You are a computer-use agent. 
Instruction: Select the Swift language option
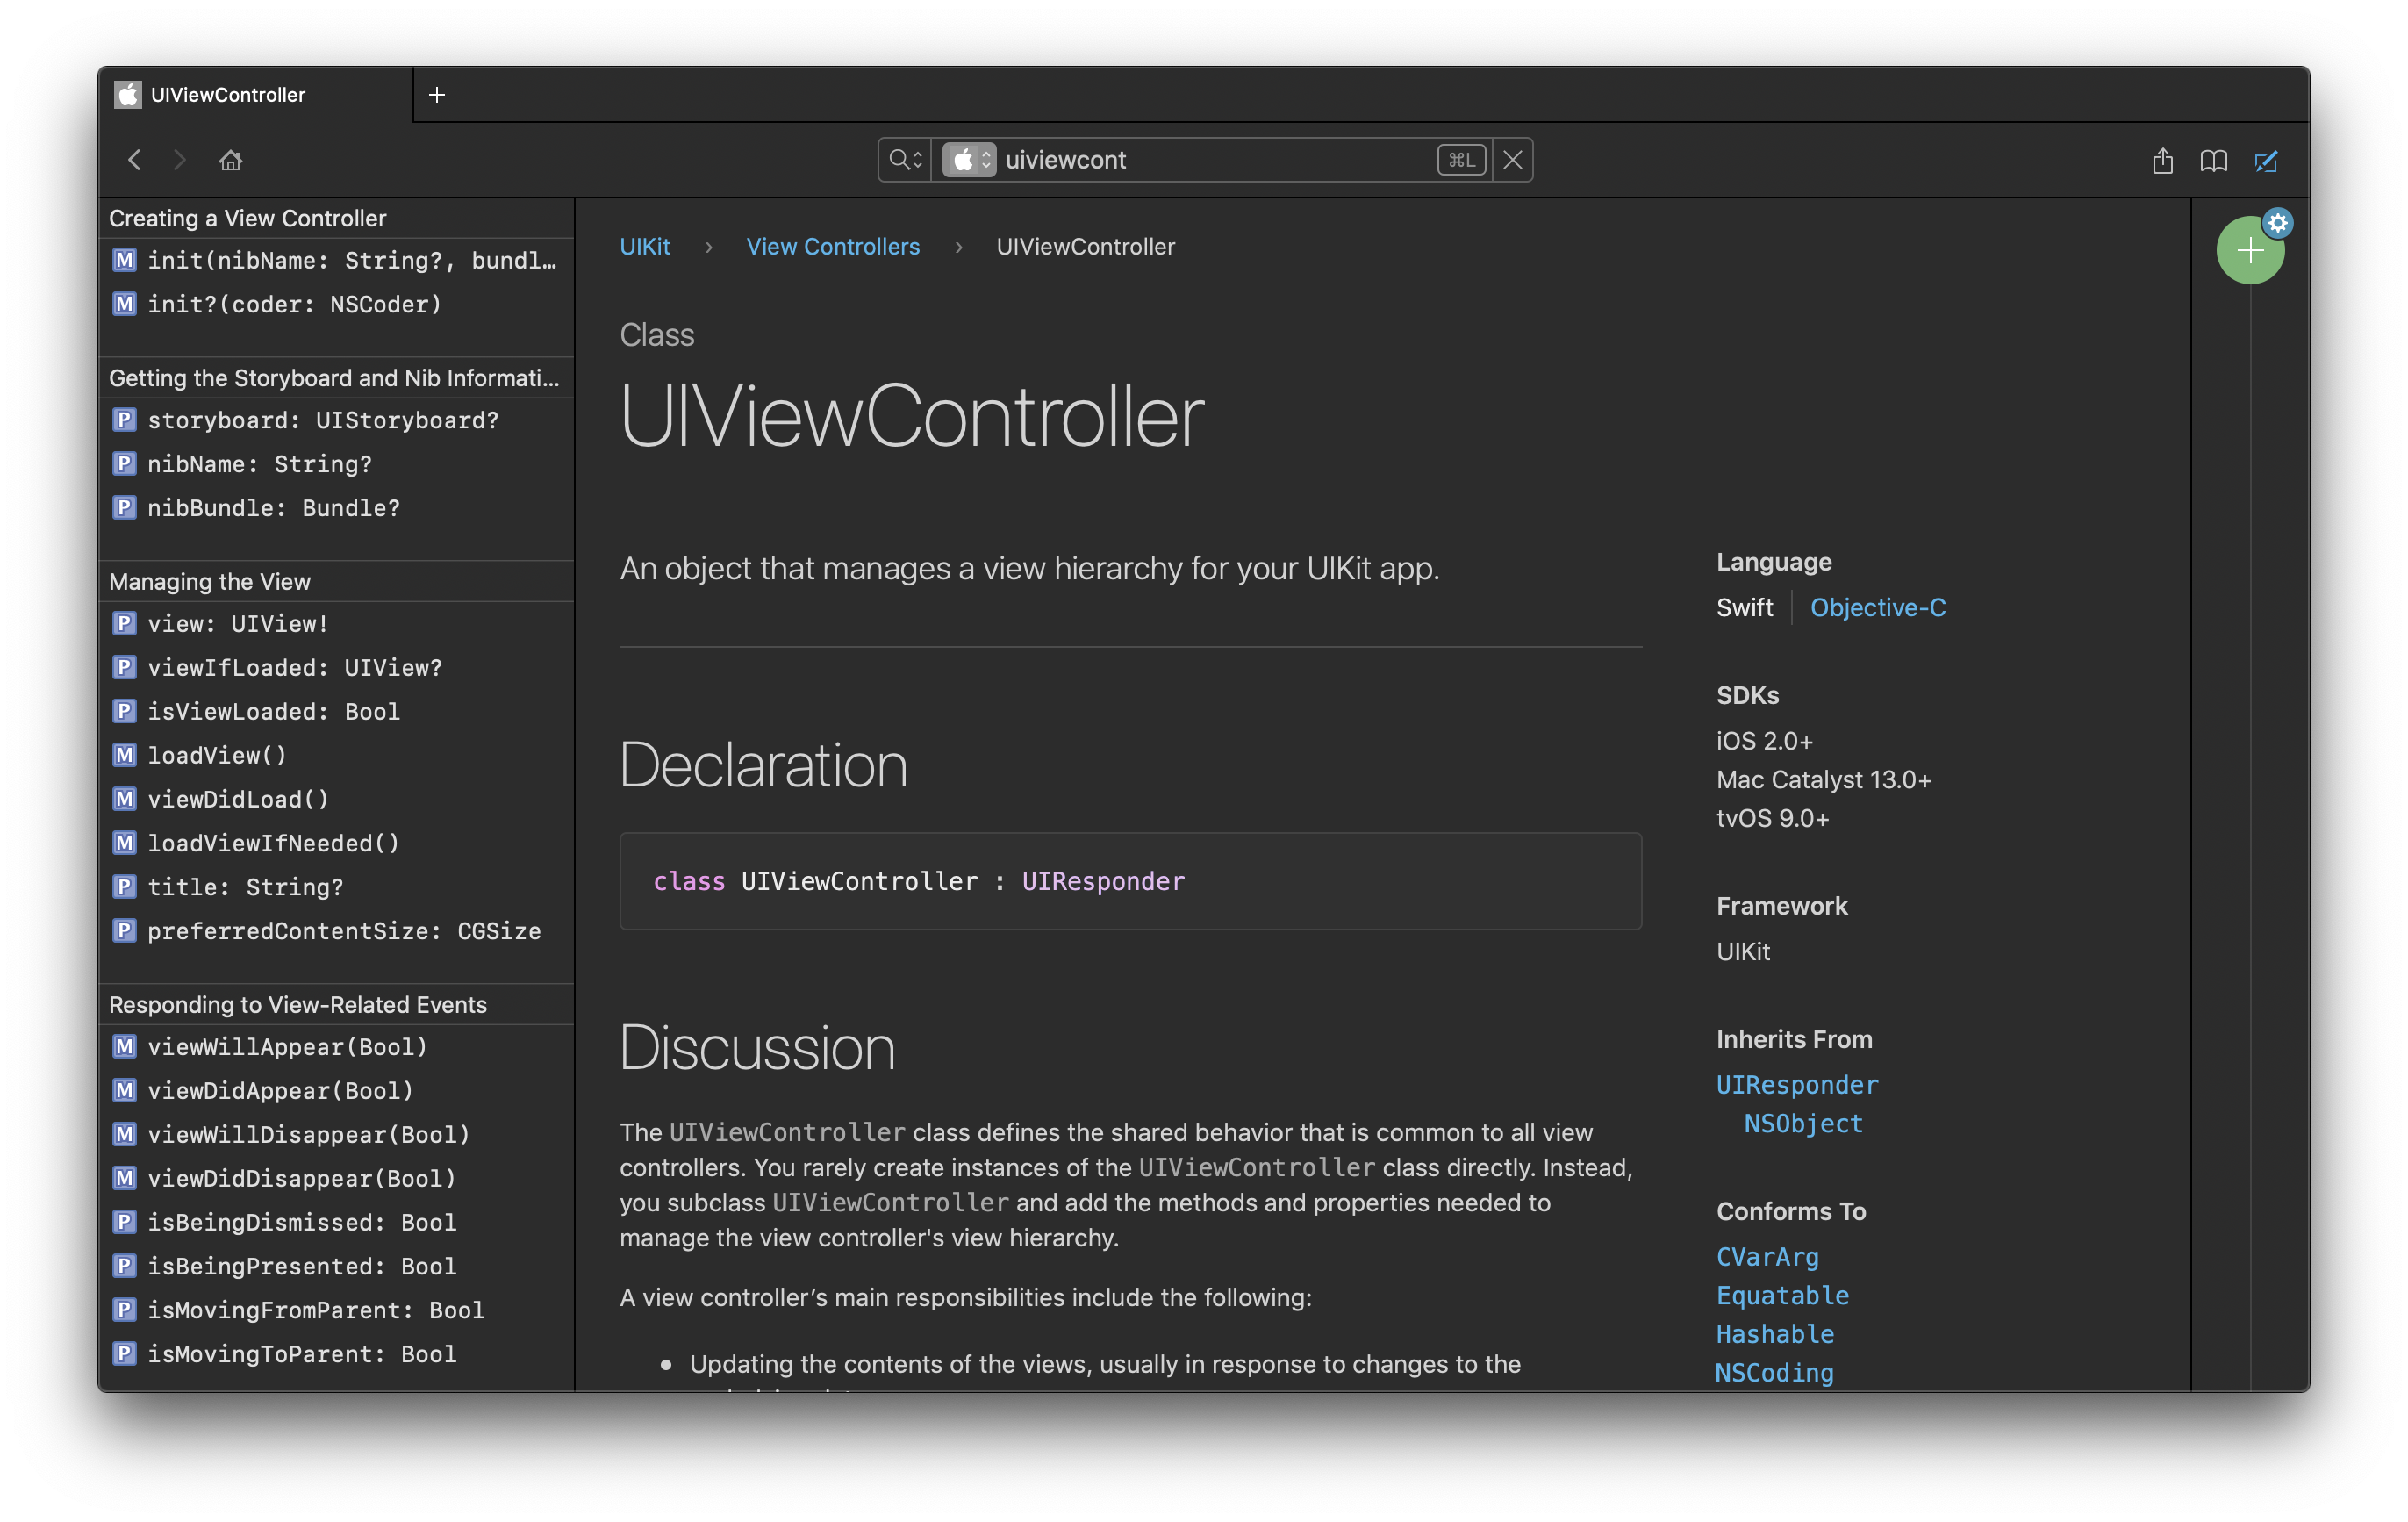pyautogui.click(x=1744, y=608)
